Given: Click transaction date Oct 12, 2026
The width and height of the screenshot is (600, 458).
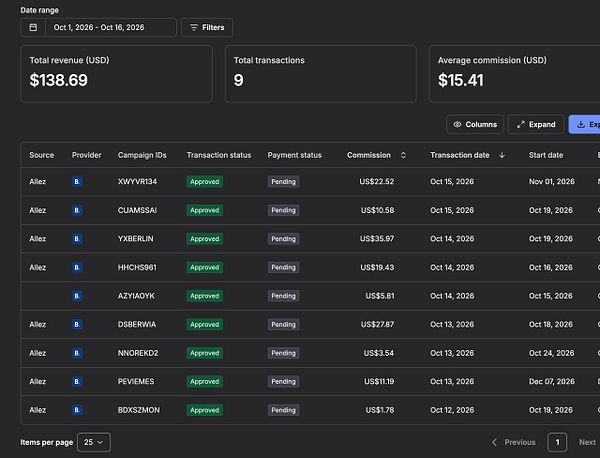Looking at the screenshot, I should [x=452, y=410].
